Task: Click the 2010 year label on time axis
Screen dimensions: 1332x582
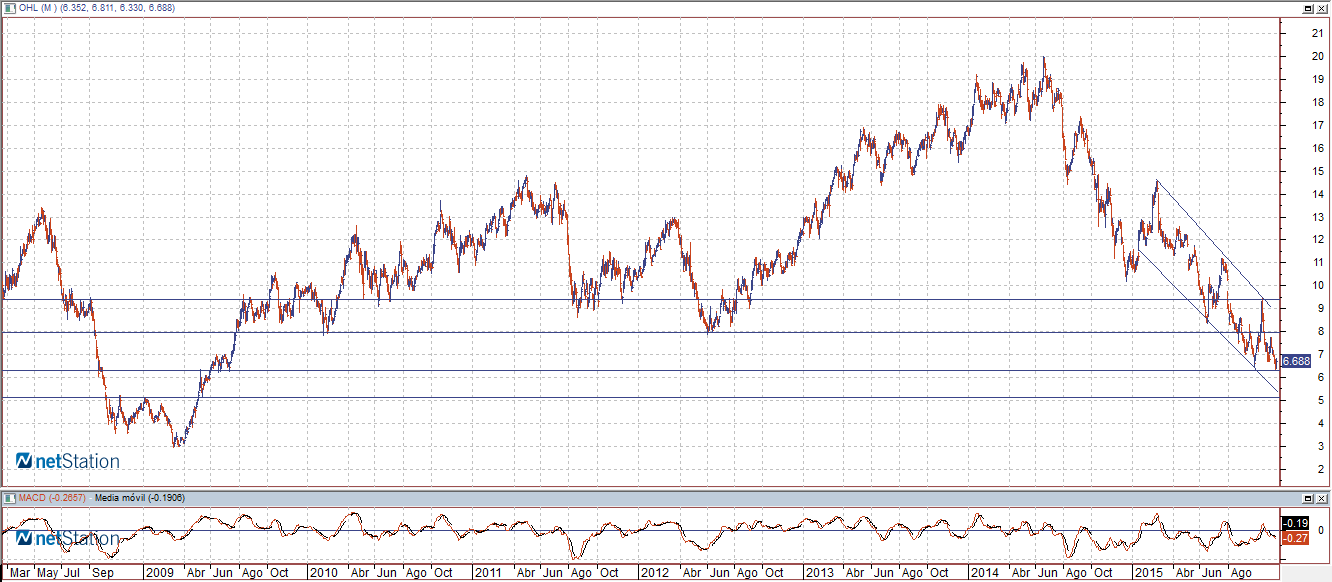Action: click(323, 573)
